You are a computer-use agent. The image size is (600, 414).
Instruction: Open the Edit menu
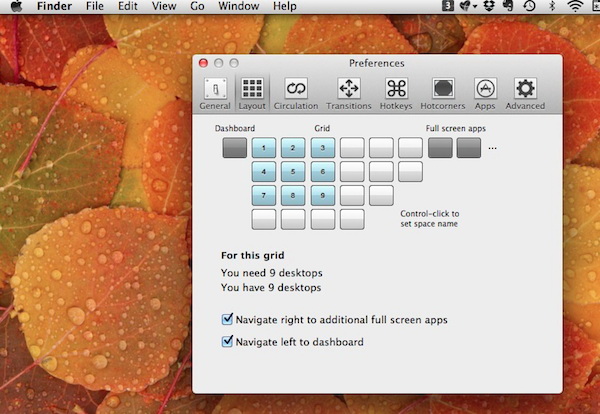click(128, 6)
